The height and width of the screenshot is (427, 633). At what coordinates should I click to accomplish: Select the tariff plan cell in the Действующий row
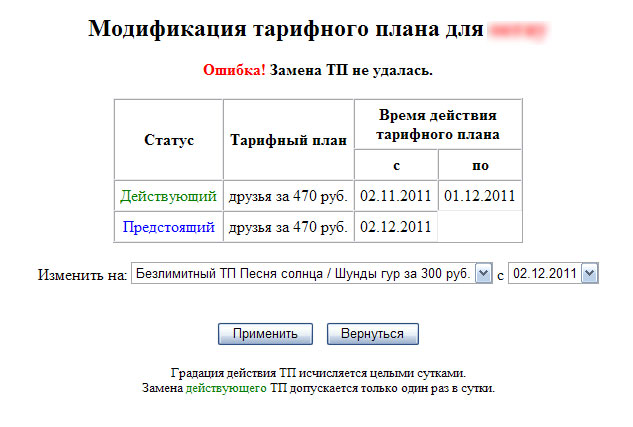288,196
